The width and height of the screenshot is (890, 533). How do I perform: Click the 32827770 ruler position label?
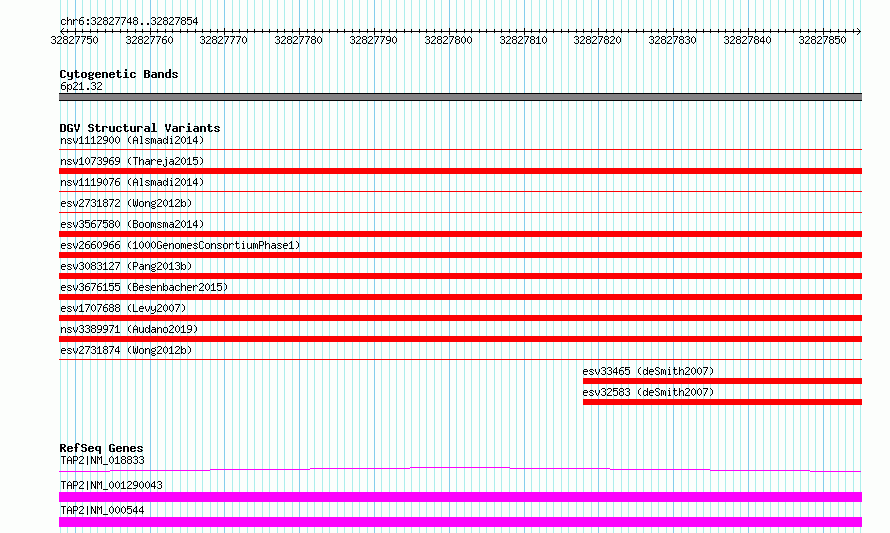click(x=224, y=40)
